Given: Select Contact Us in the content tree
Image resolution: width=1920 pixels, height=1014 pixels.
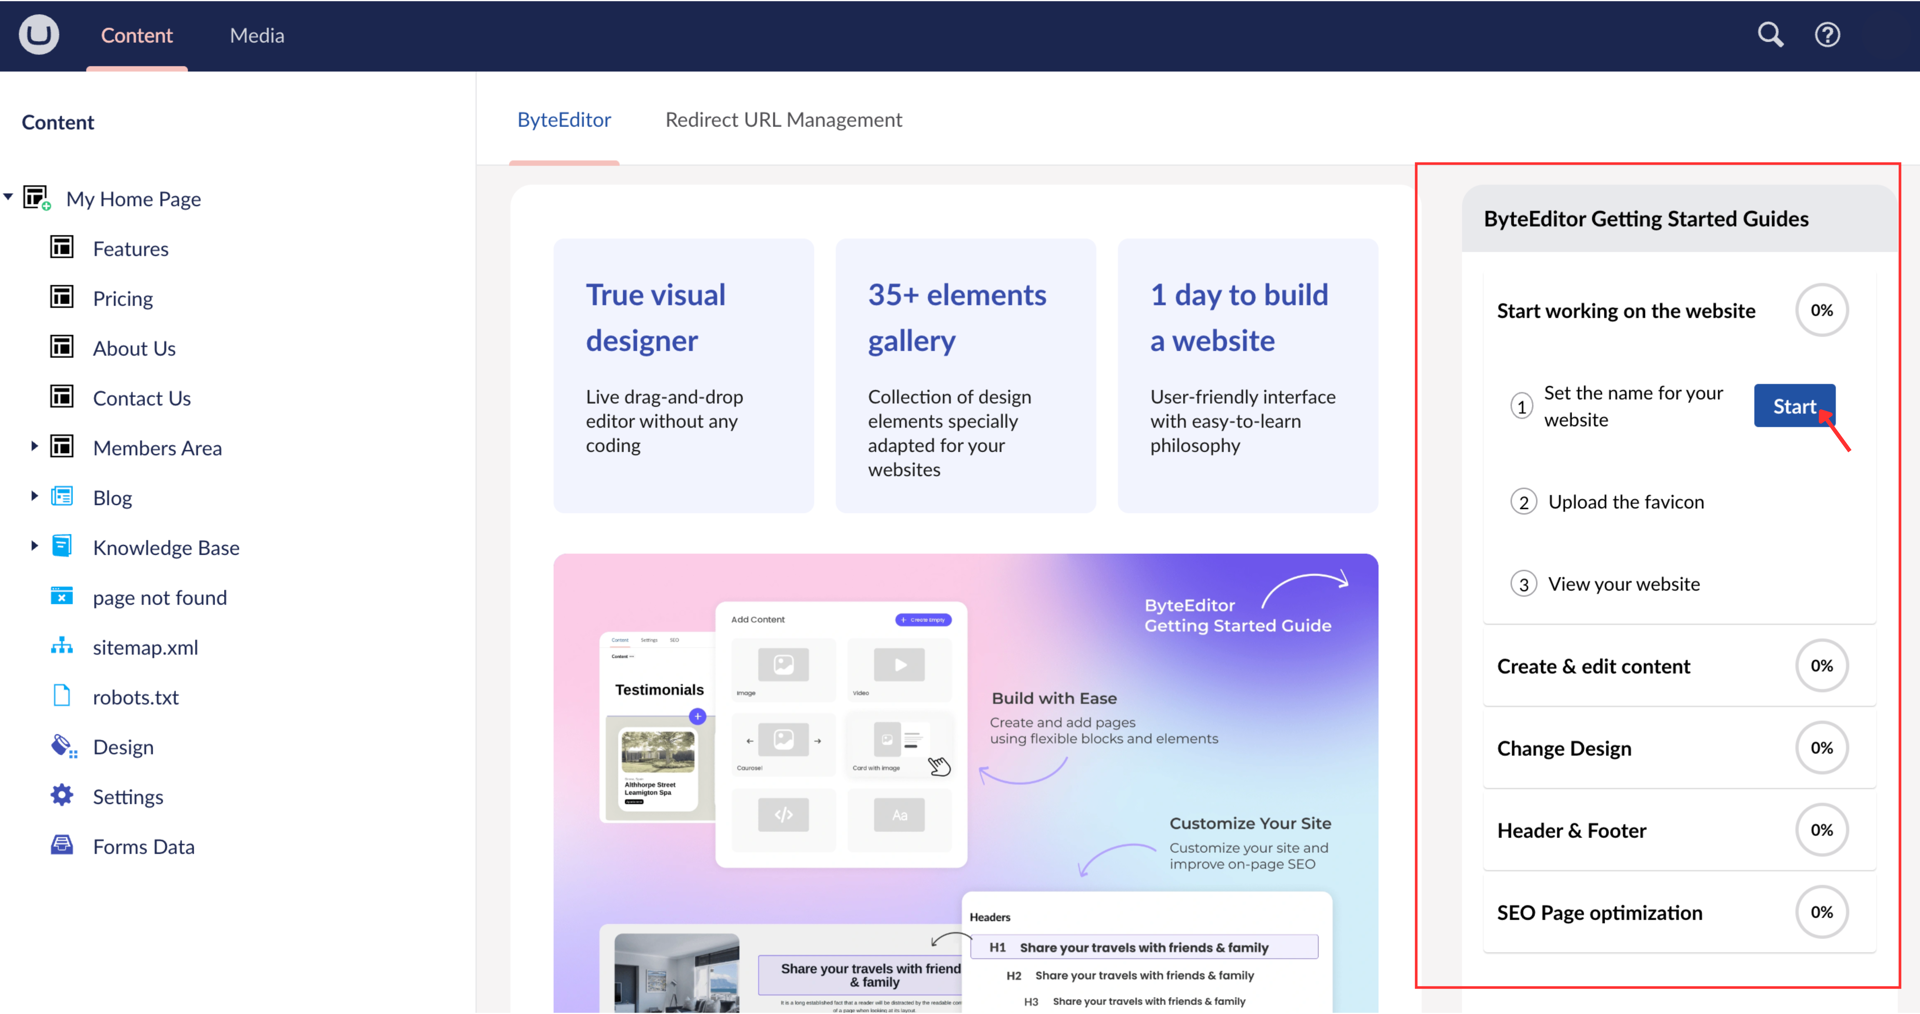Looking at the screenshot, I should 141,398.
